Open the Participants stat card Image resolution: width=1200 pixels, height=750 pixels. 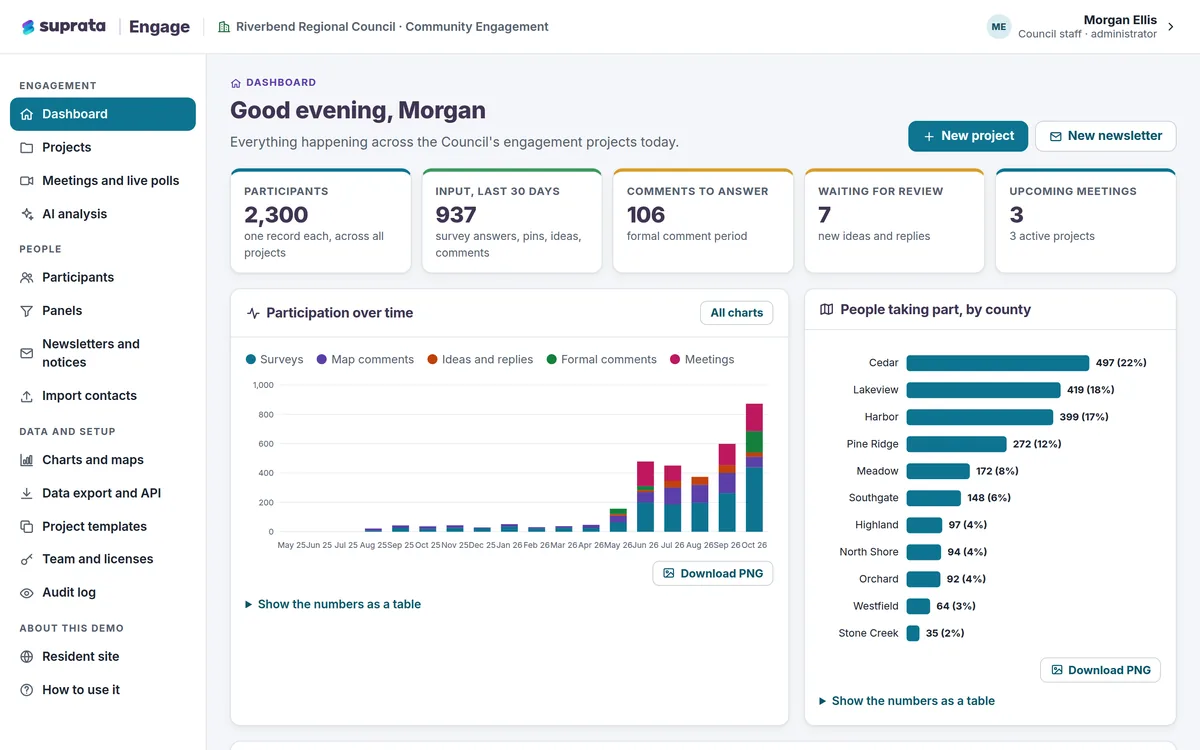[321, 221]
